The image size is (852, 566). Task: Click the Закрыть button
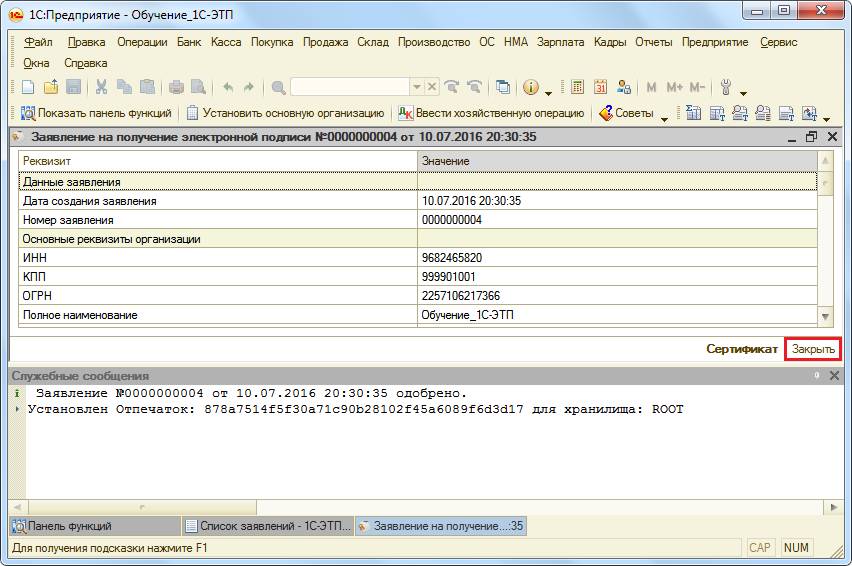[x=813, y=349]
